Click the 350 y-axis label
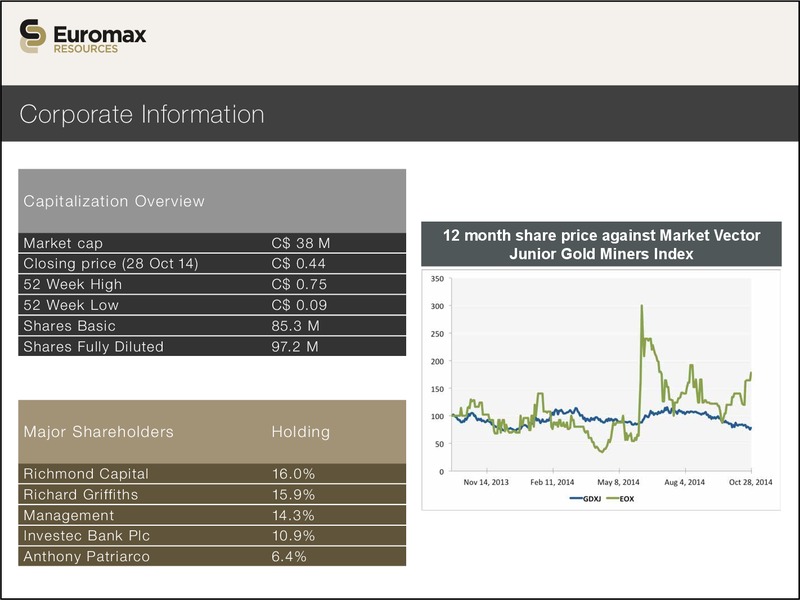This screenshot has width=800, height=600. tap(437, 279)
